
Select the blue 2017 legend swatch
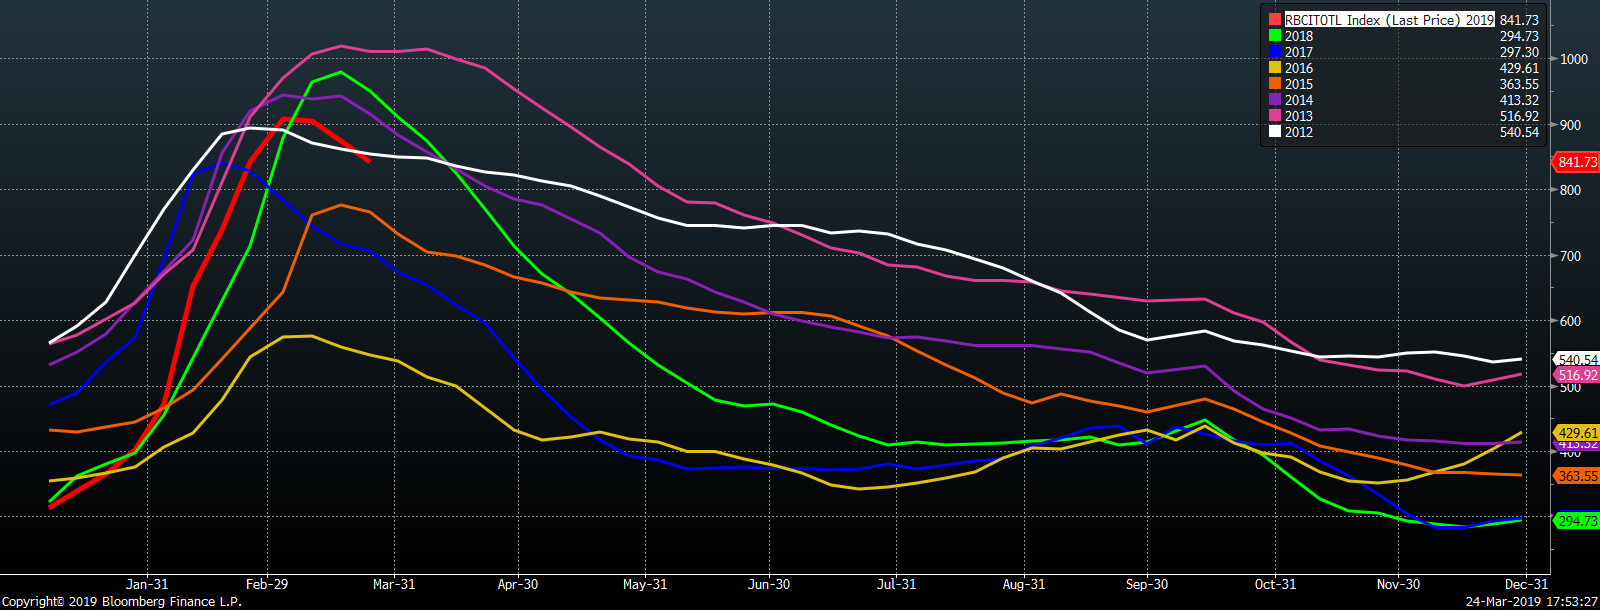[1275, 52]
